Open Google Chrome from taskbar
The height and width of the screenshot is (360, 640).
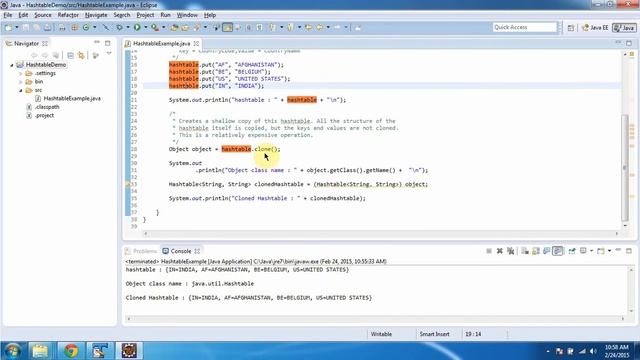pyautogui.click(x=71, y=351)
